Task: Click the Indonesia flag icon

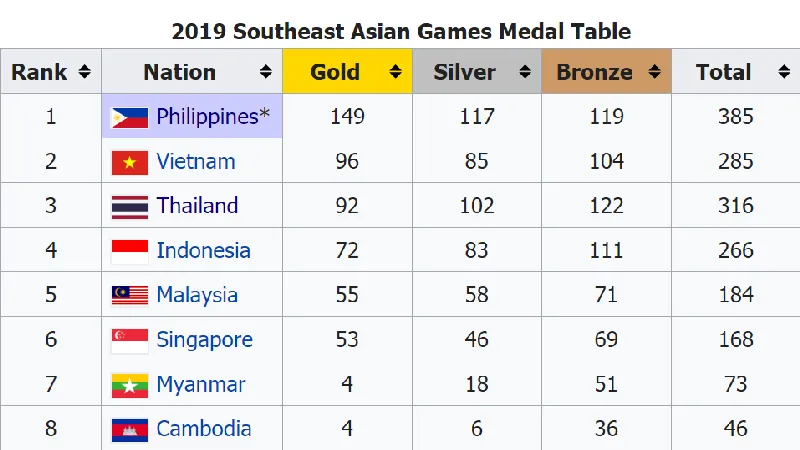Action: (129, 251)
